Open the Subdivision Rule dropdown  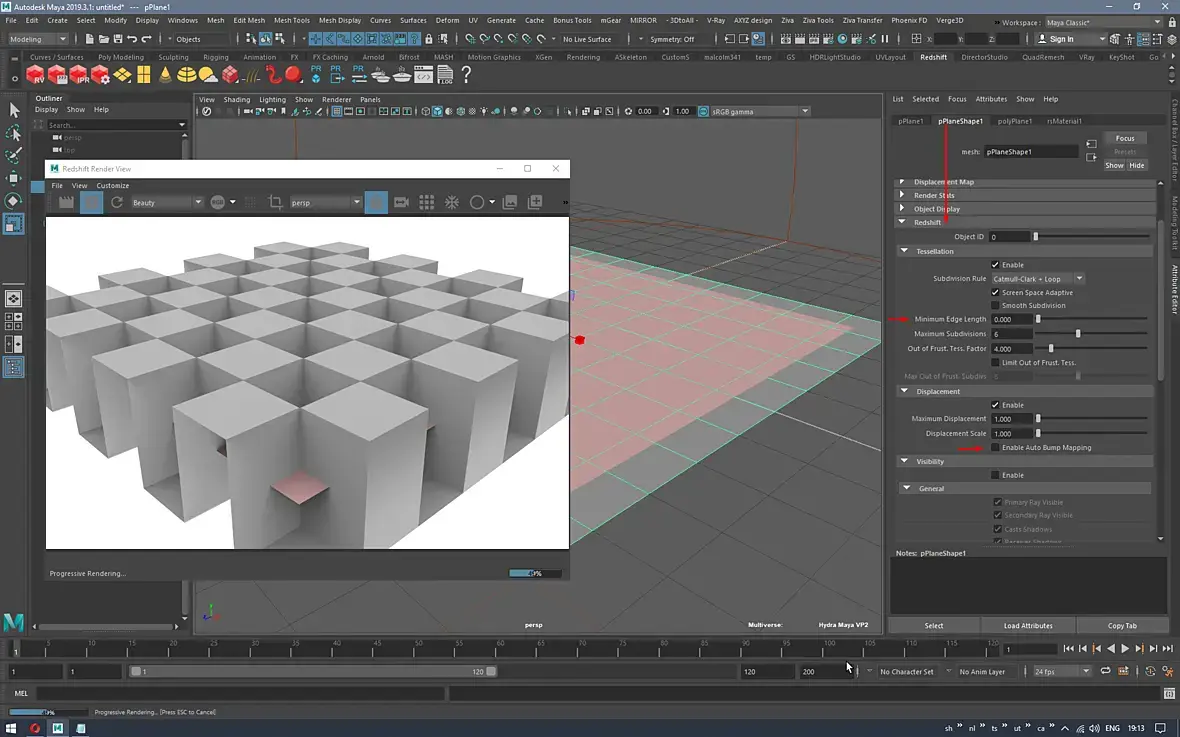(x=1038, y=279)
